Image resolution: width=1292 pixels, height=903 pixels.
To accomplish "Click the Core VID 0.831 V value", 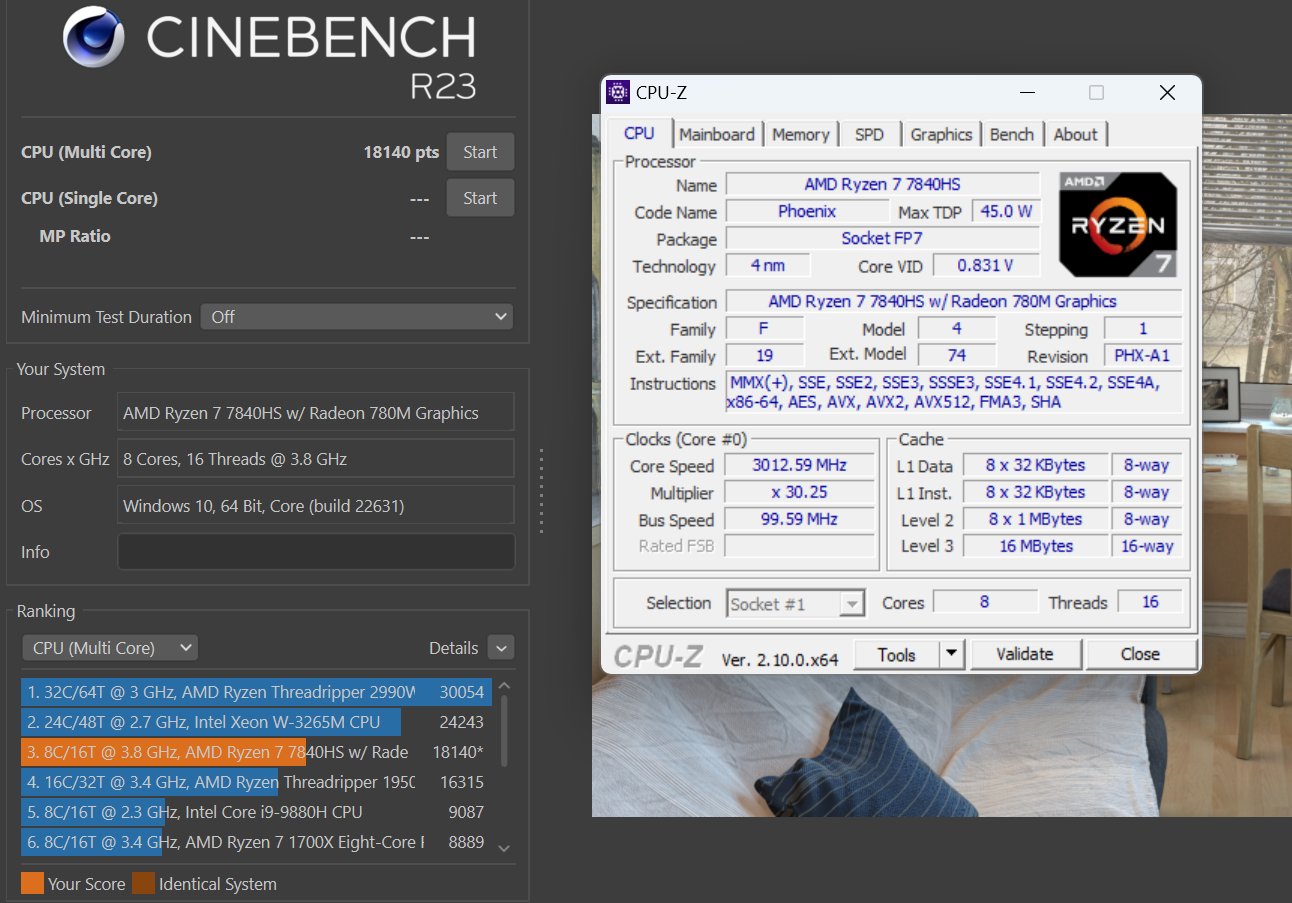I will tap(986, 265).
